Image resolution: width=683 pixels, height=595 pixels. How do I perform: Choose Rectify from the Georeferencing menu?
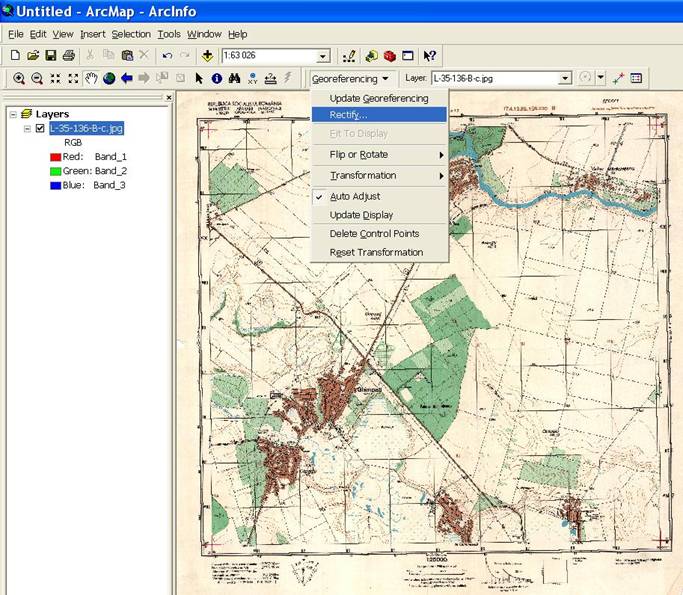coord(348,115)
